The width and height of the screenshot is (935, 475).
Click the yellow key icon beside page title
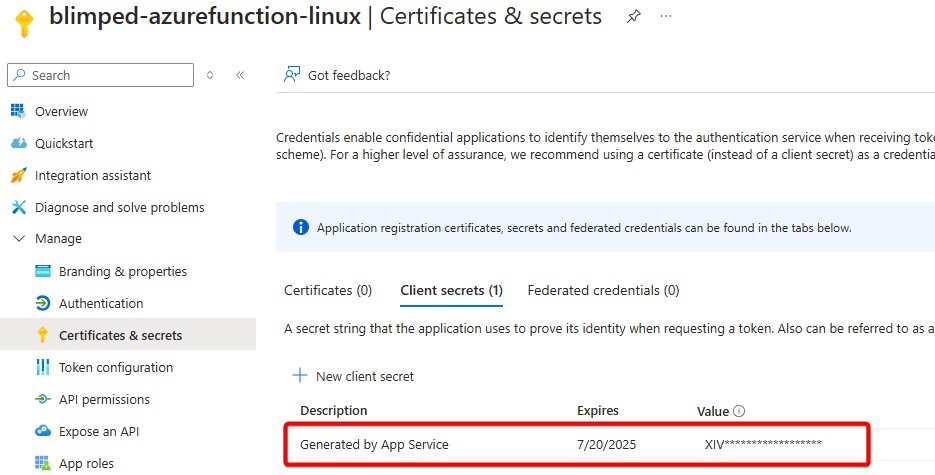point(23,23)
